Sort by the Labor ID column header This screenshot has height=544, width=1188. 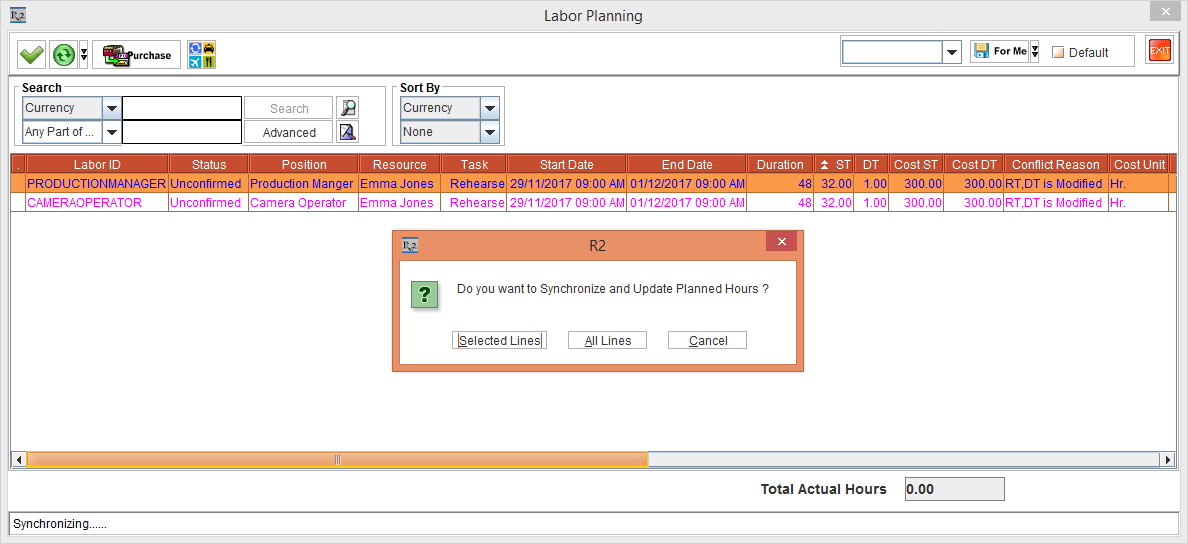click(97, 164)
